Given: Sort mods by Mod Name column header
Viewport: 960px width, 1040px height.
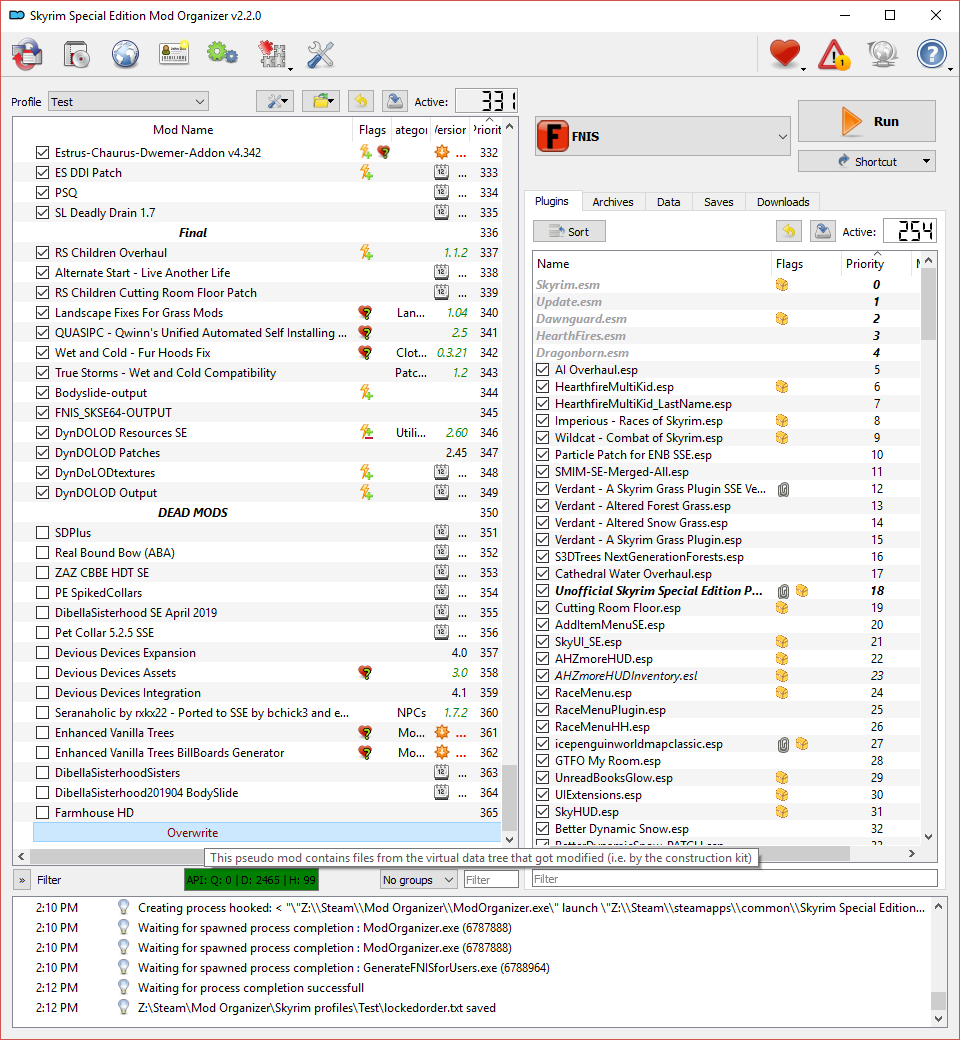Looking at the screenshot, I should pyautogui.click(x=183, y=129).
